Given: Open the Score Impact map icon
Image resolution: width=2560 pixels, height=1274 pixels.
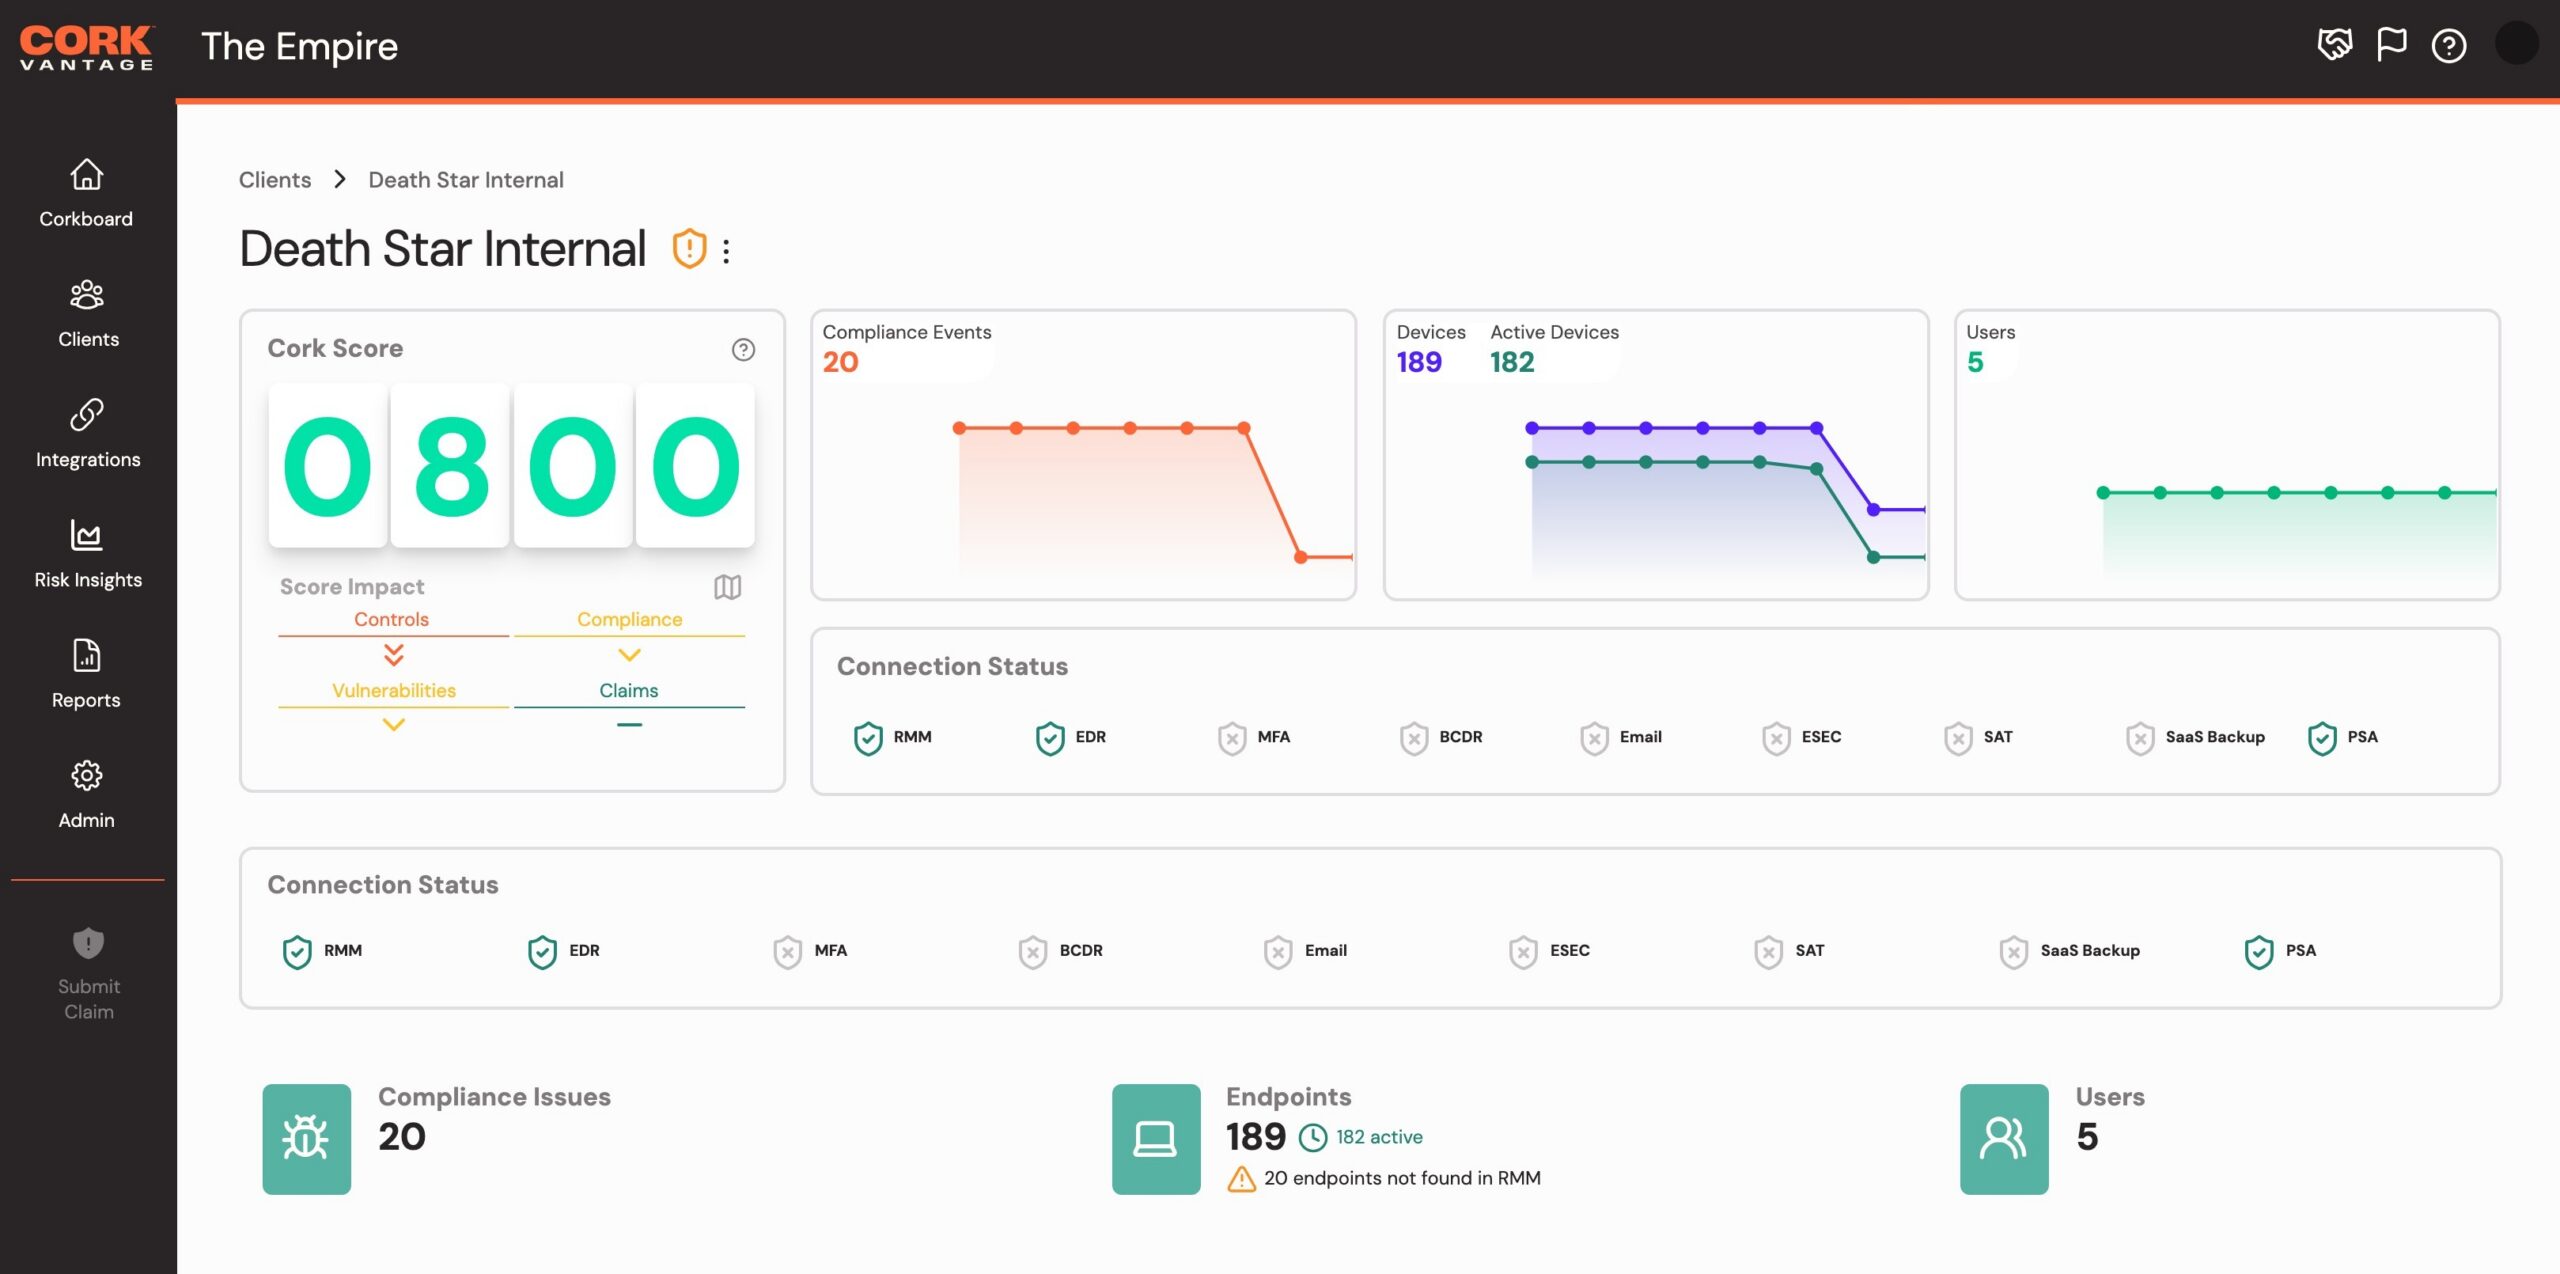Looking at the screenshot, I should coord(727,587).
